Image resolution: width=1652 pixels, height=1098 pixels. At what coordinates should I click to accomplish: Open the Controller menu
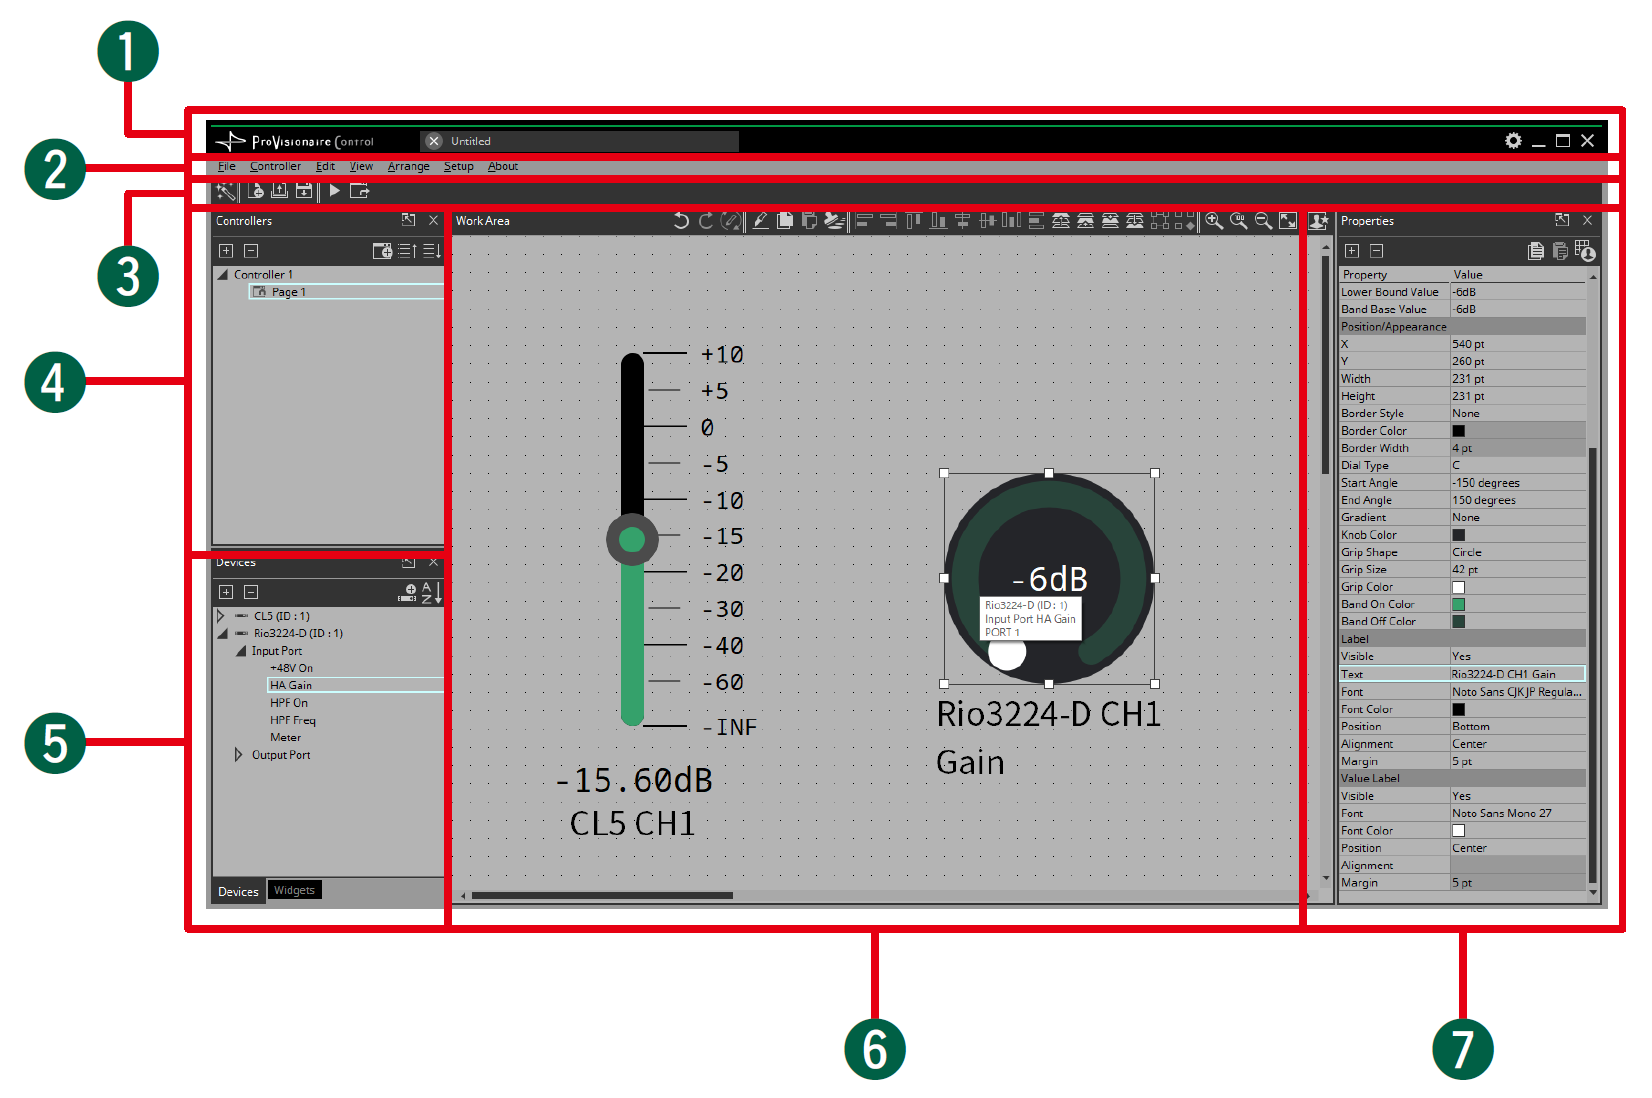tap(275, 166)
